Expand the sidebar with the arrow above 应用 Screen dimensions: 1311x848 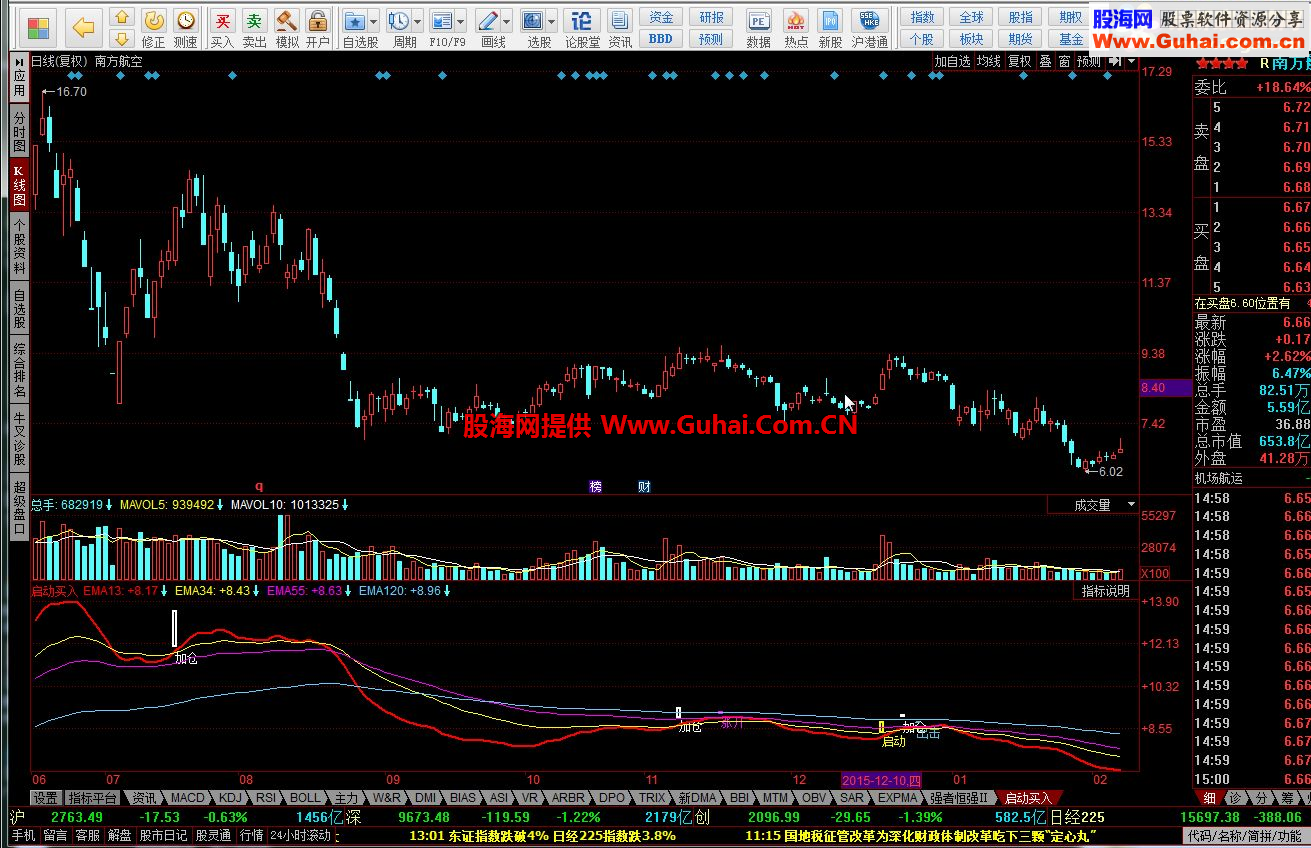pos(19,61)
